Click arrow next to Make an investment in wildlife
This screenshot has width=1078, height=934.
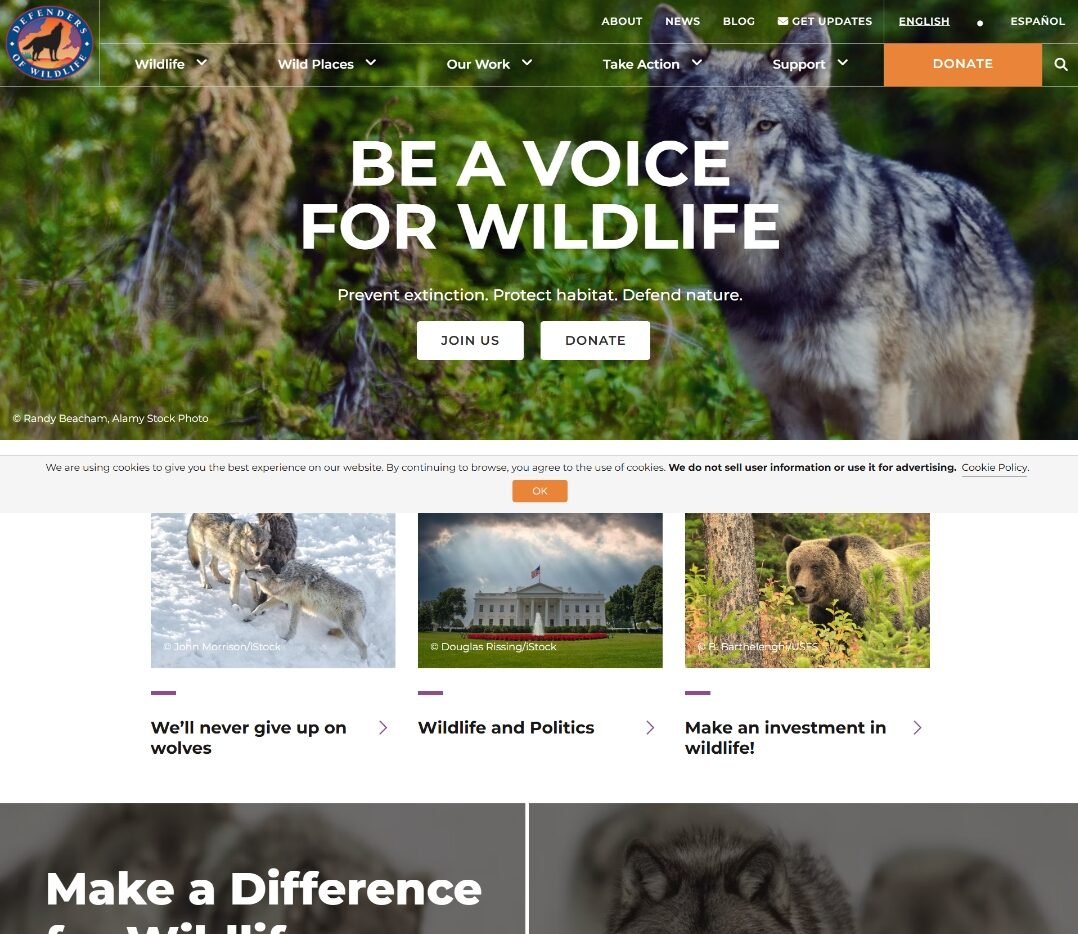coord(916,728)
